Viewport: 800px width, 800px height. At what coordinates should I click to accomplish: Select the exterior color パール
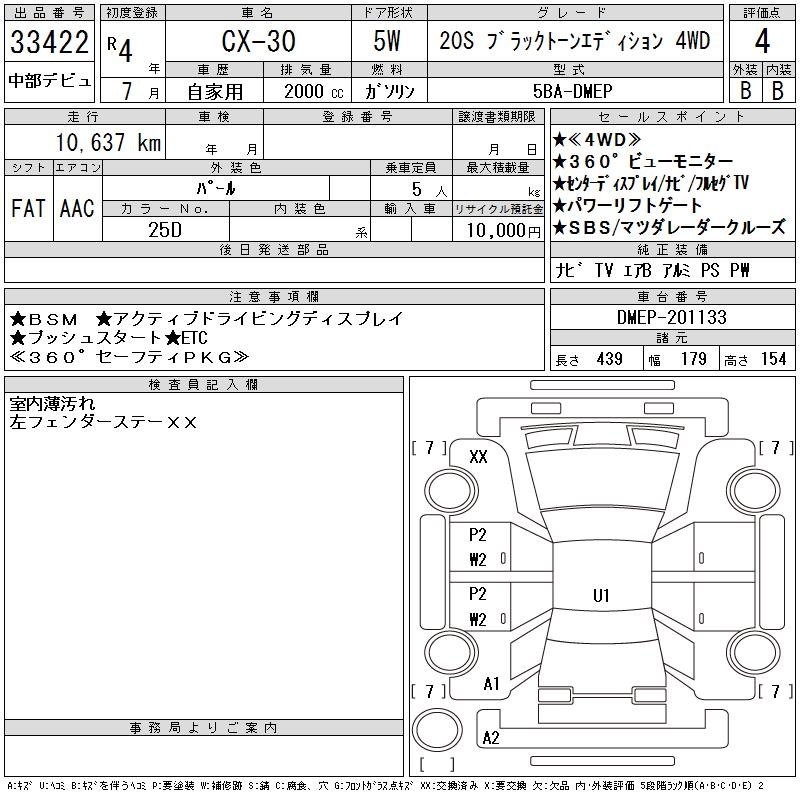pos(216,188)
